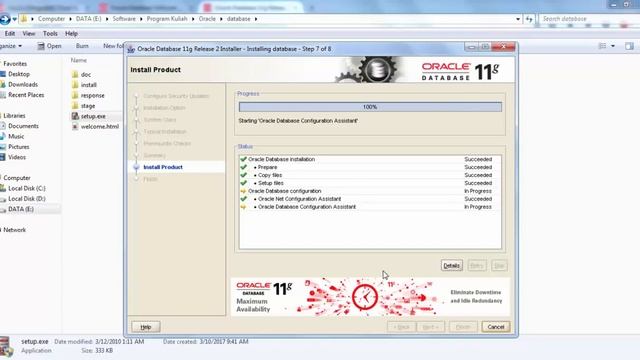Screen dimensions: 640x360
Task: Select the Oracle Database installation status row
Action: [370, 159]
